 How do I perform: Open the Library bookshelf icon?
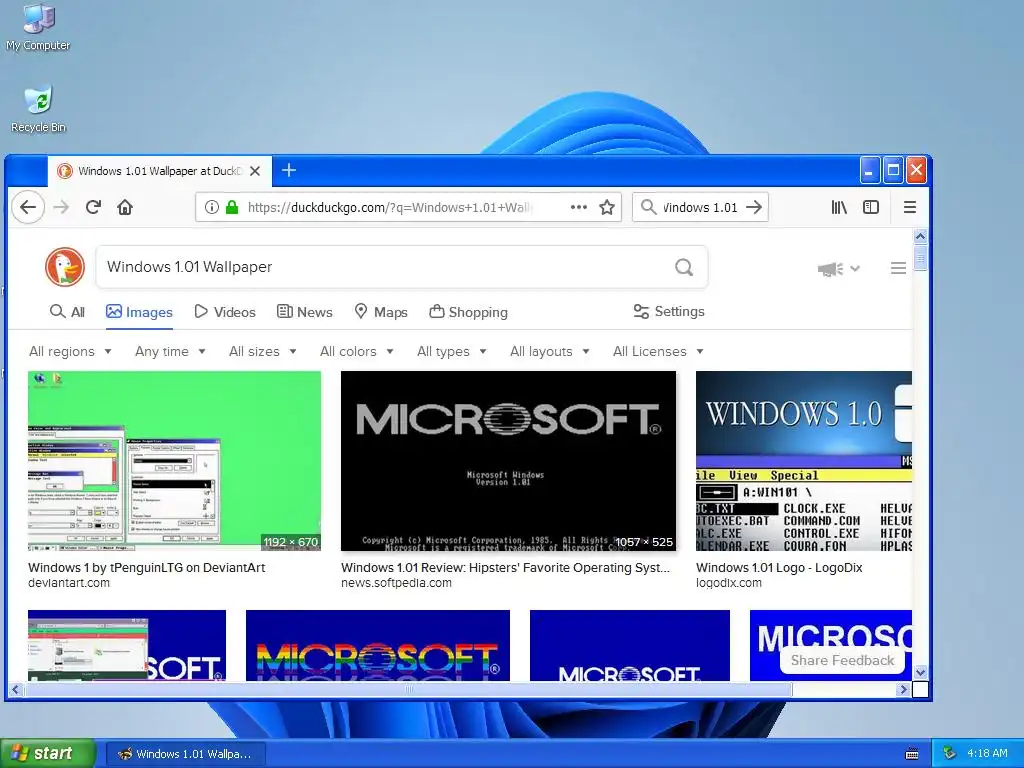(839, 208)
